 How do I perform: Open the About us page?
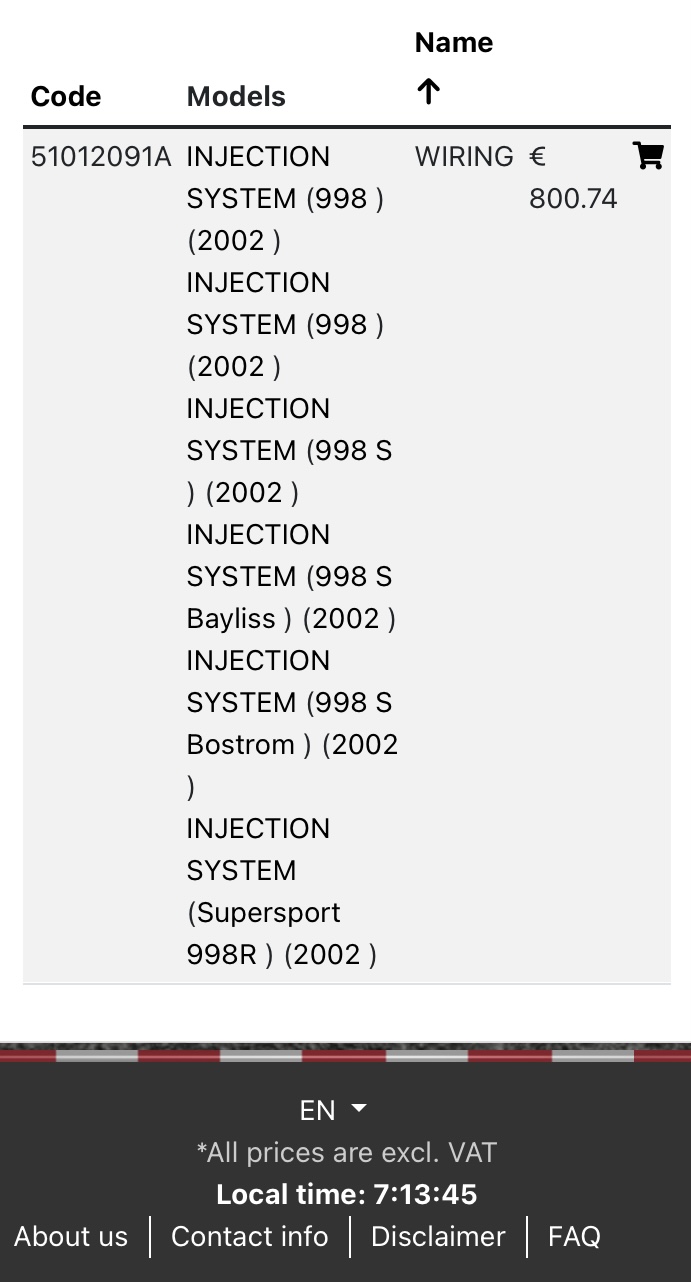71,1237
